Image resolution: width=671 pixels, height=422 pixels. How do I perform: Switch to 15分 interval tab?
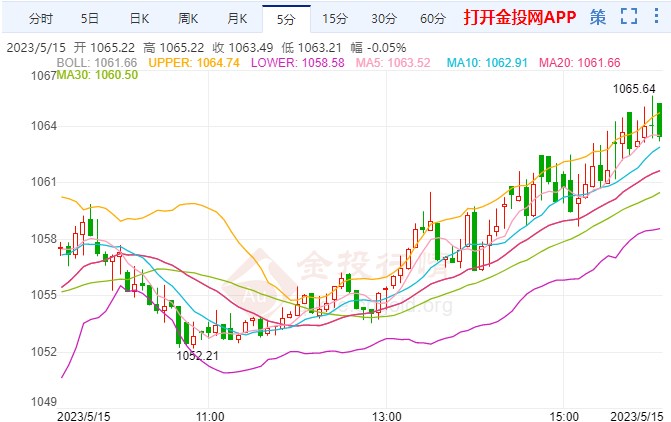335,19
